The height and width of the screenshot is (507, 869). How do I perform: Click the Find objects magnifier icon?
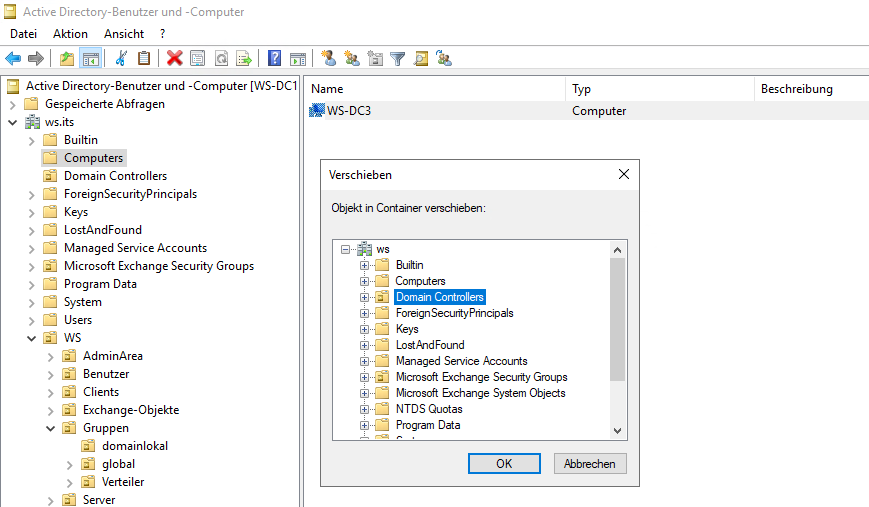[x=421, y=58]
